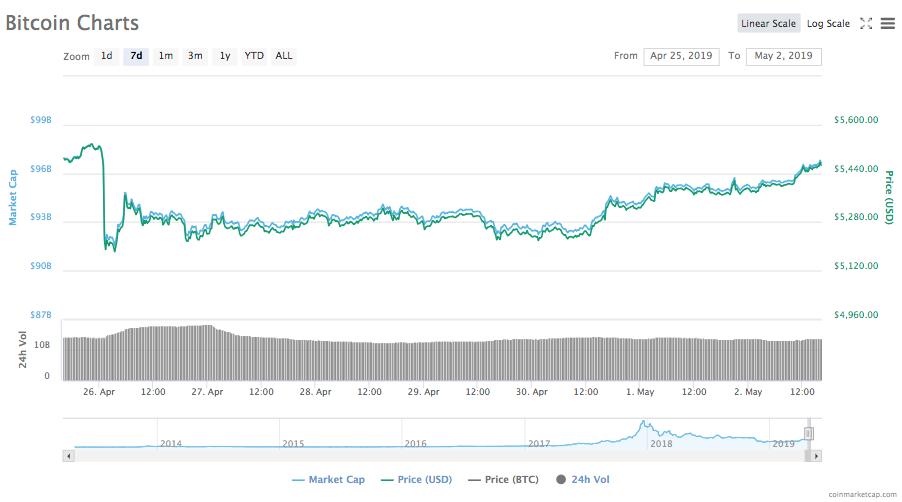Click the 30. Apr axis label
This screenshot has height=502, width=902.
click(x=532, y=392)
